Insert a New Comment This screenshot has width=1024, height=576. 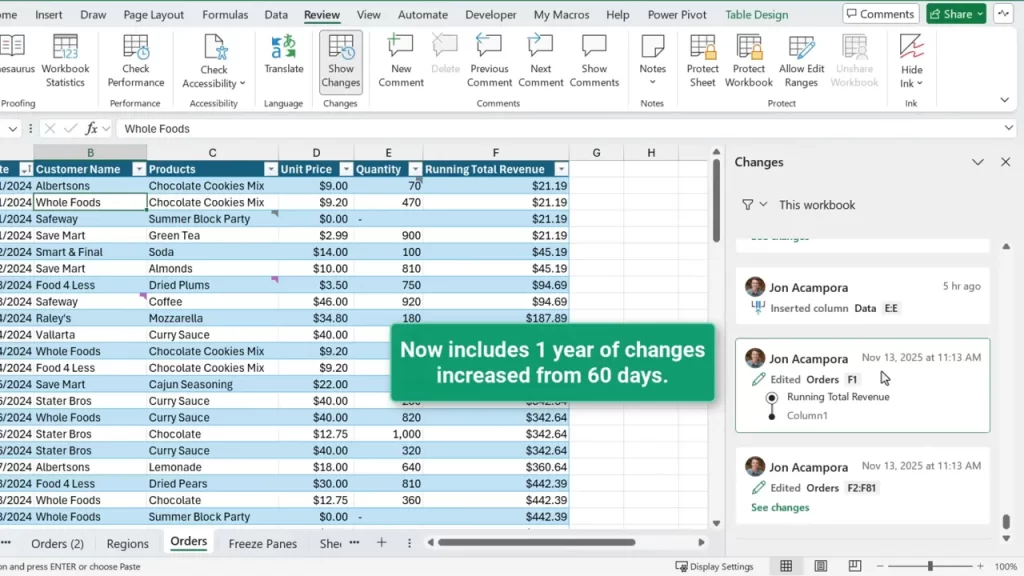click(400, 60)
